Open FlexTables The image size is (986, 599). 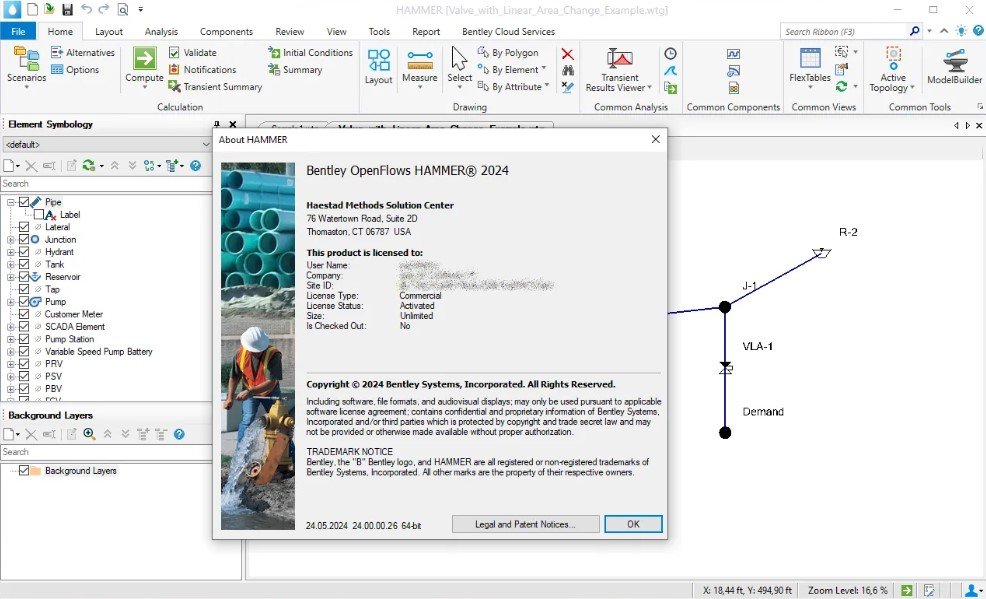pos(809,66)
